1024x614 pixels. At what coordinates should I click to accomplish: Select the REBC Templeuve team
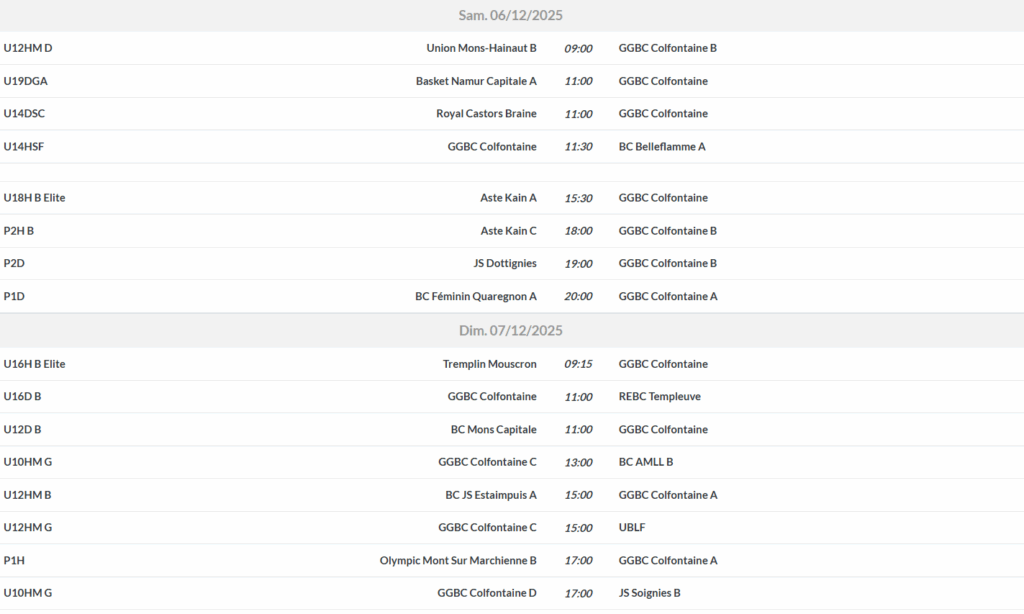659,397
